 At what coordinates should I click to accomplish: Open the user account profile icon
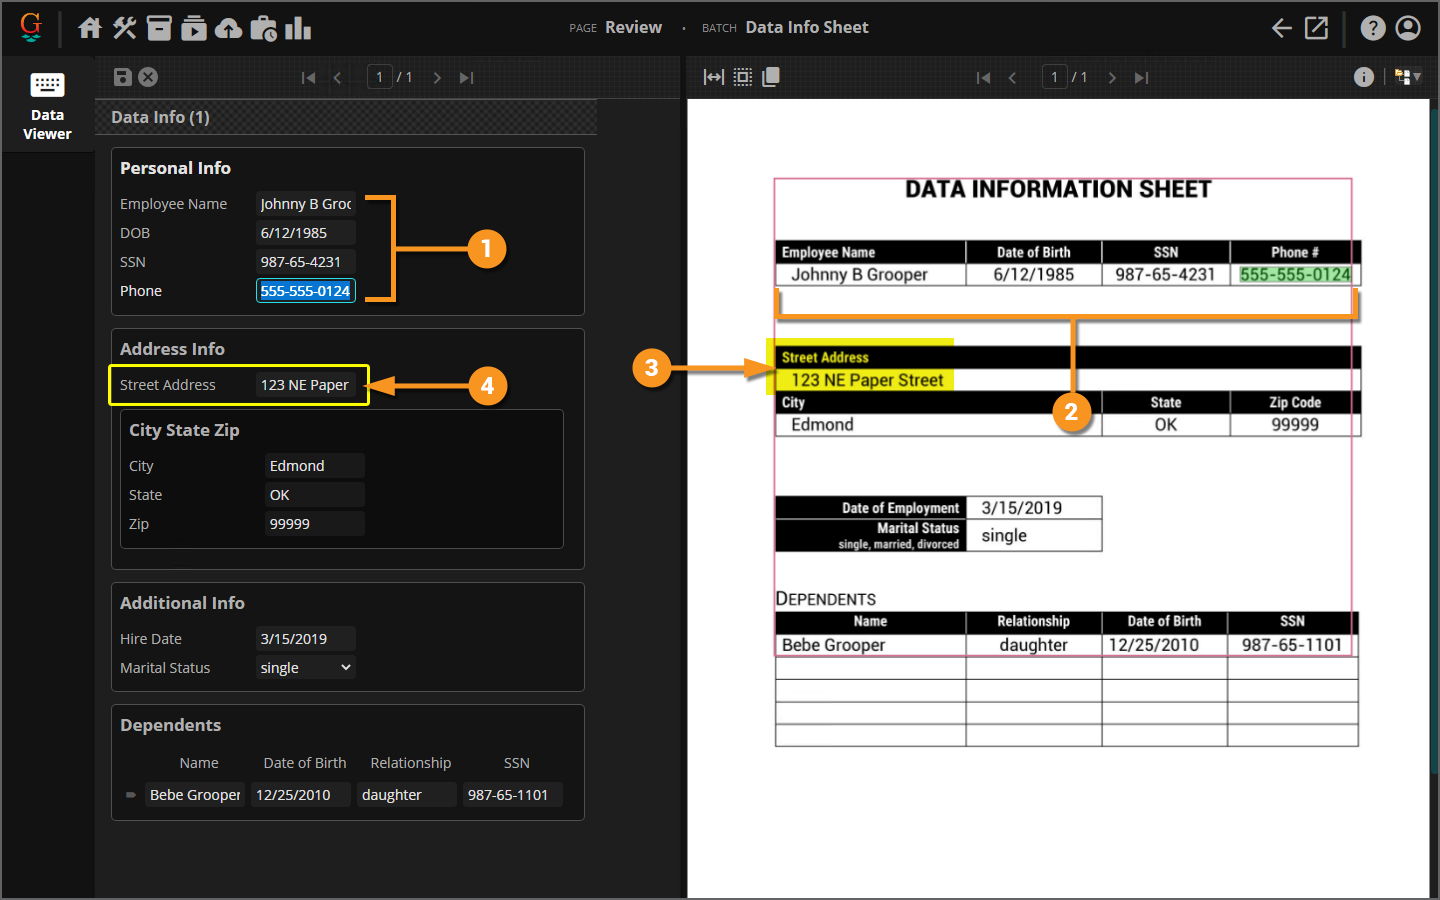pyautogui.click(x=1408, y=28)
